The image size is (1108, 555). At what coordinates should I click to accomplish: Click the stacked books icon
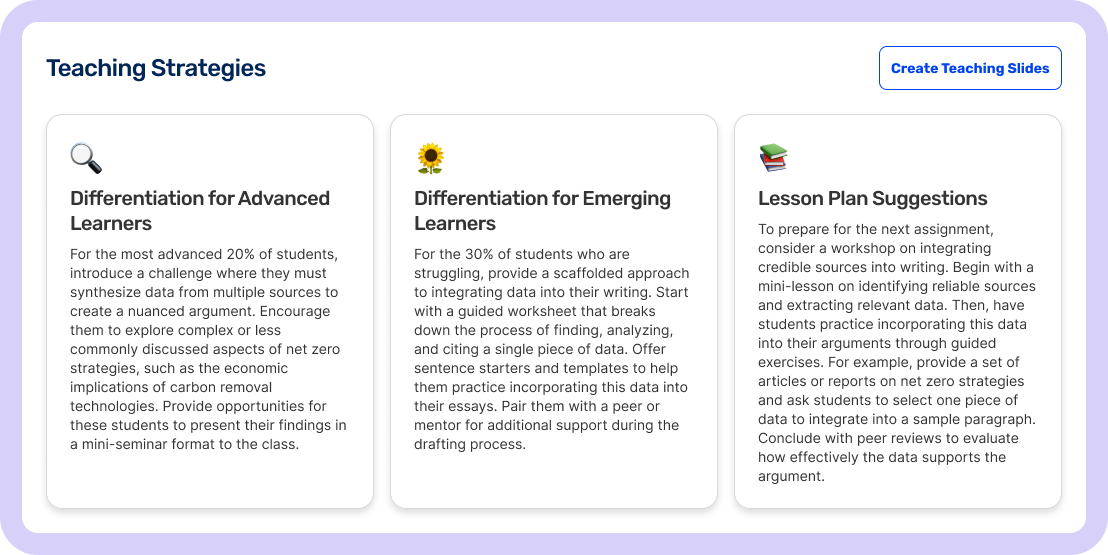tap(773, 158)
